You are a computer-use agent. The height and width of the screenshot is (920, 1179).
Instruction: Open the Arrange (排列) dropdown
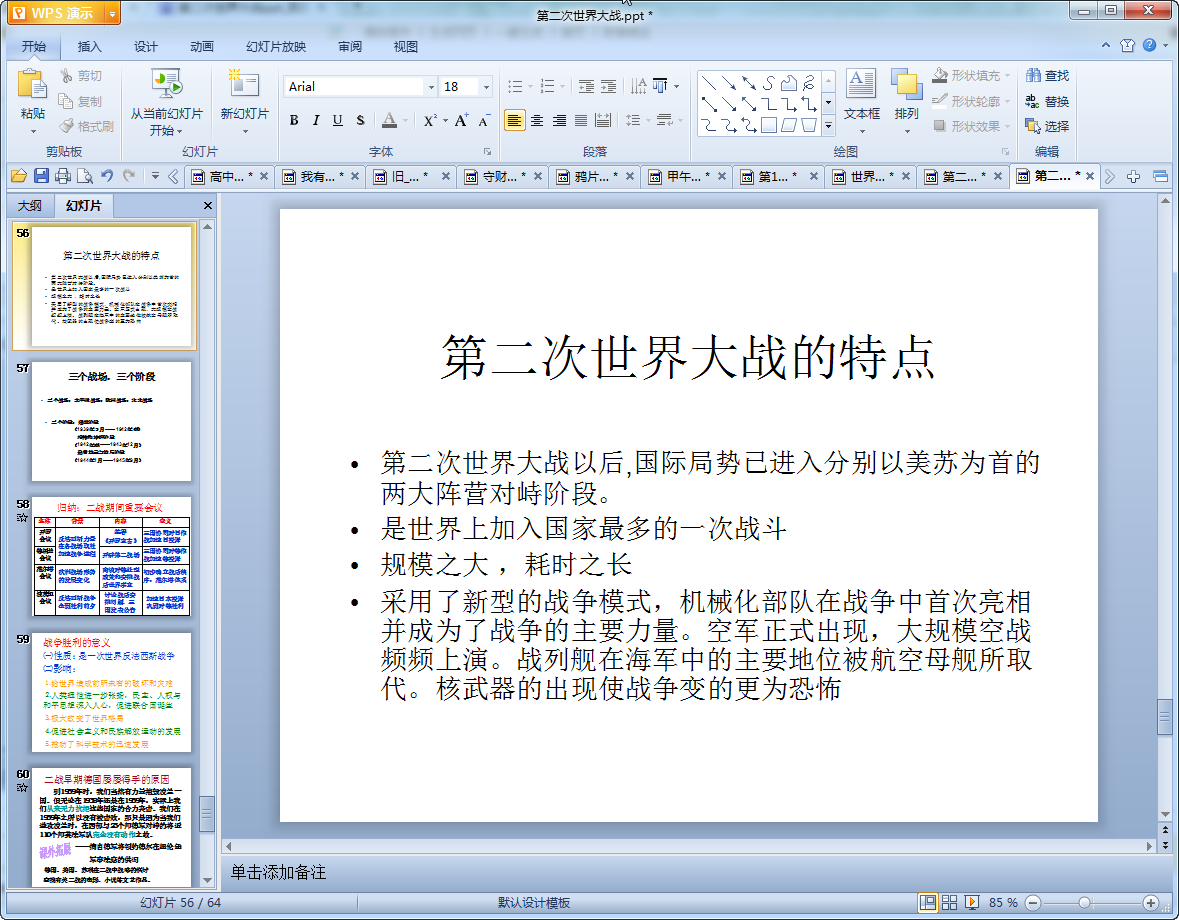click(x=907, y=131)
